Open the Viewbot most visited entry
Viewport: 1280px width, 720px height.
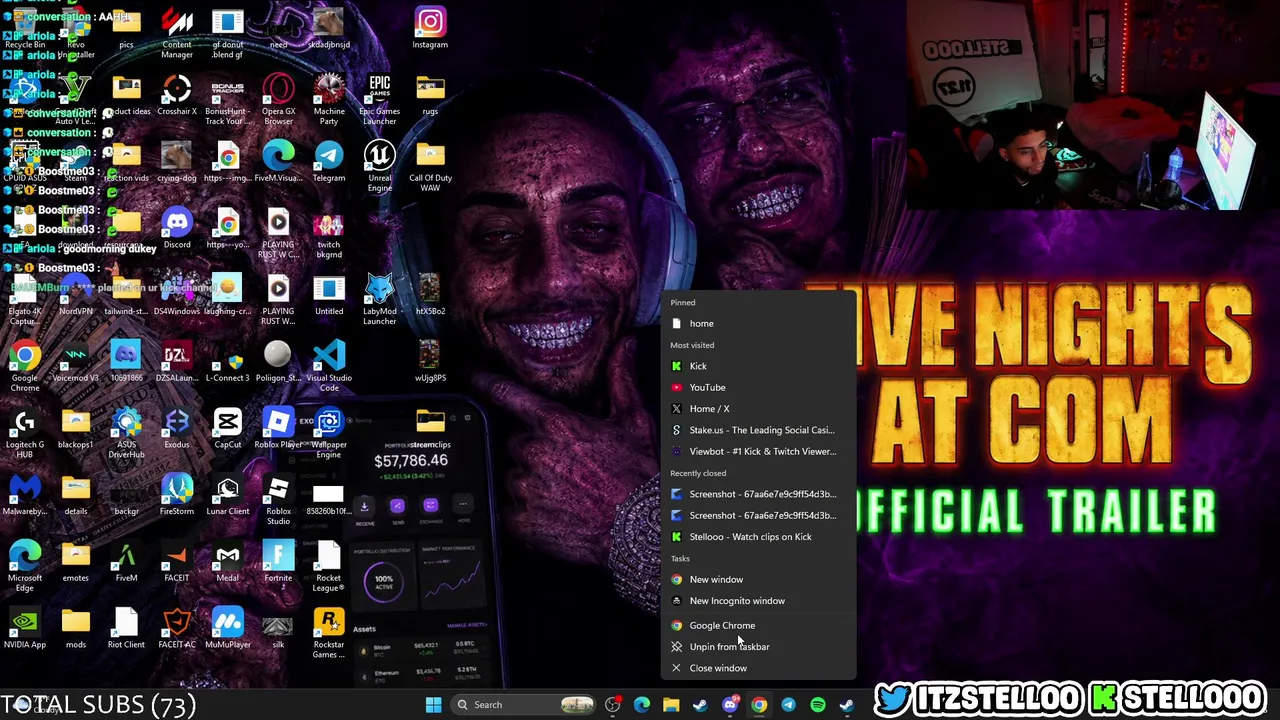pos(760,452)
